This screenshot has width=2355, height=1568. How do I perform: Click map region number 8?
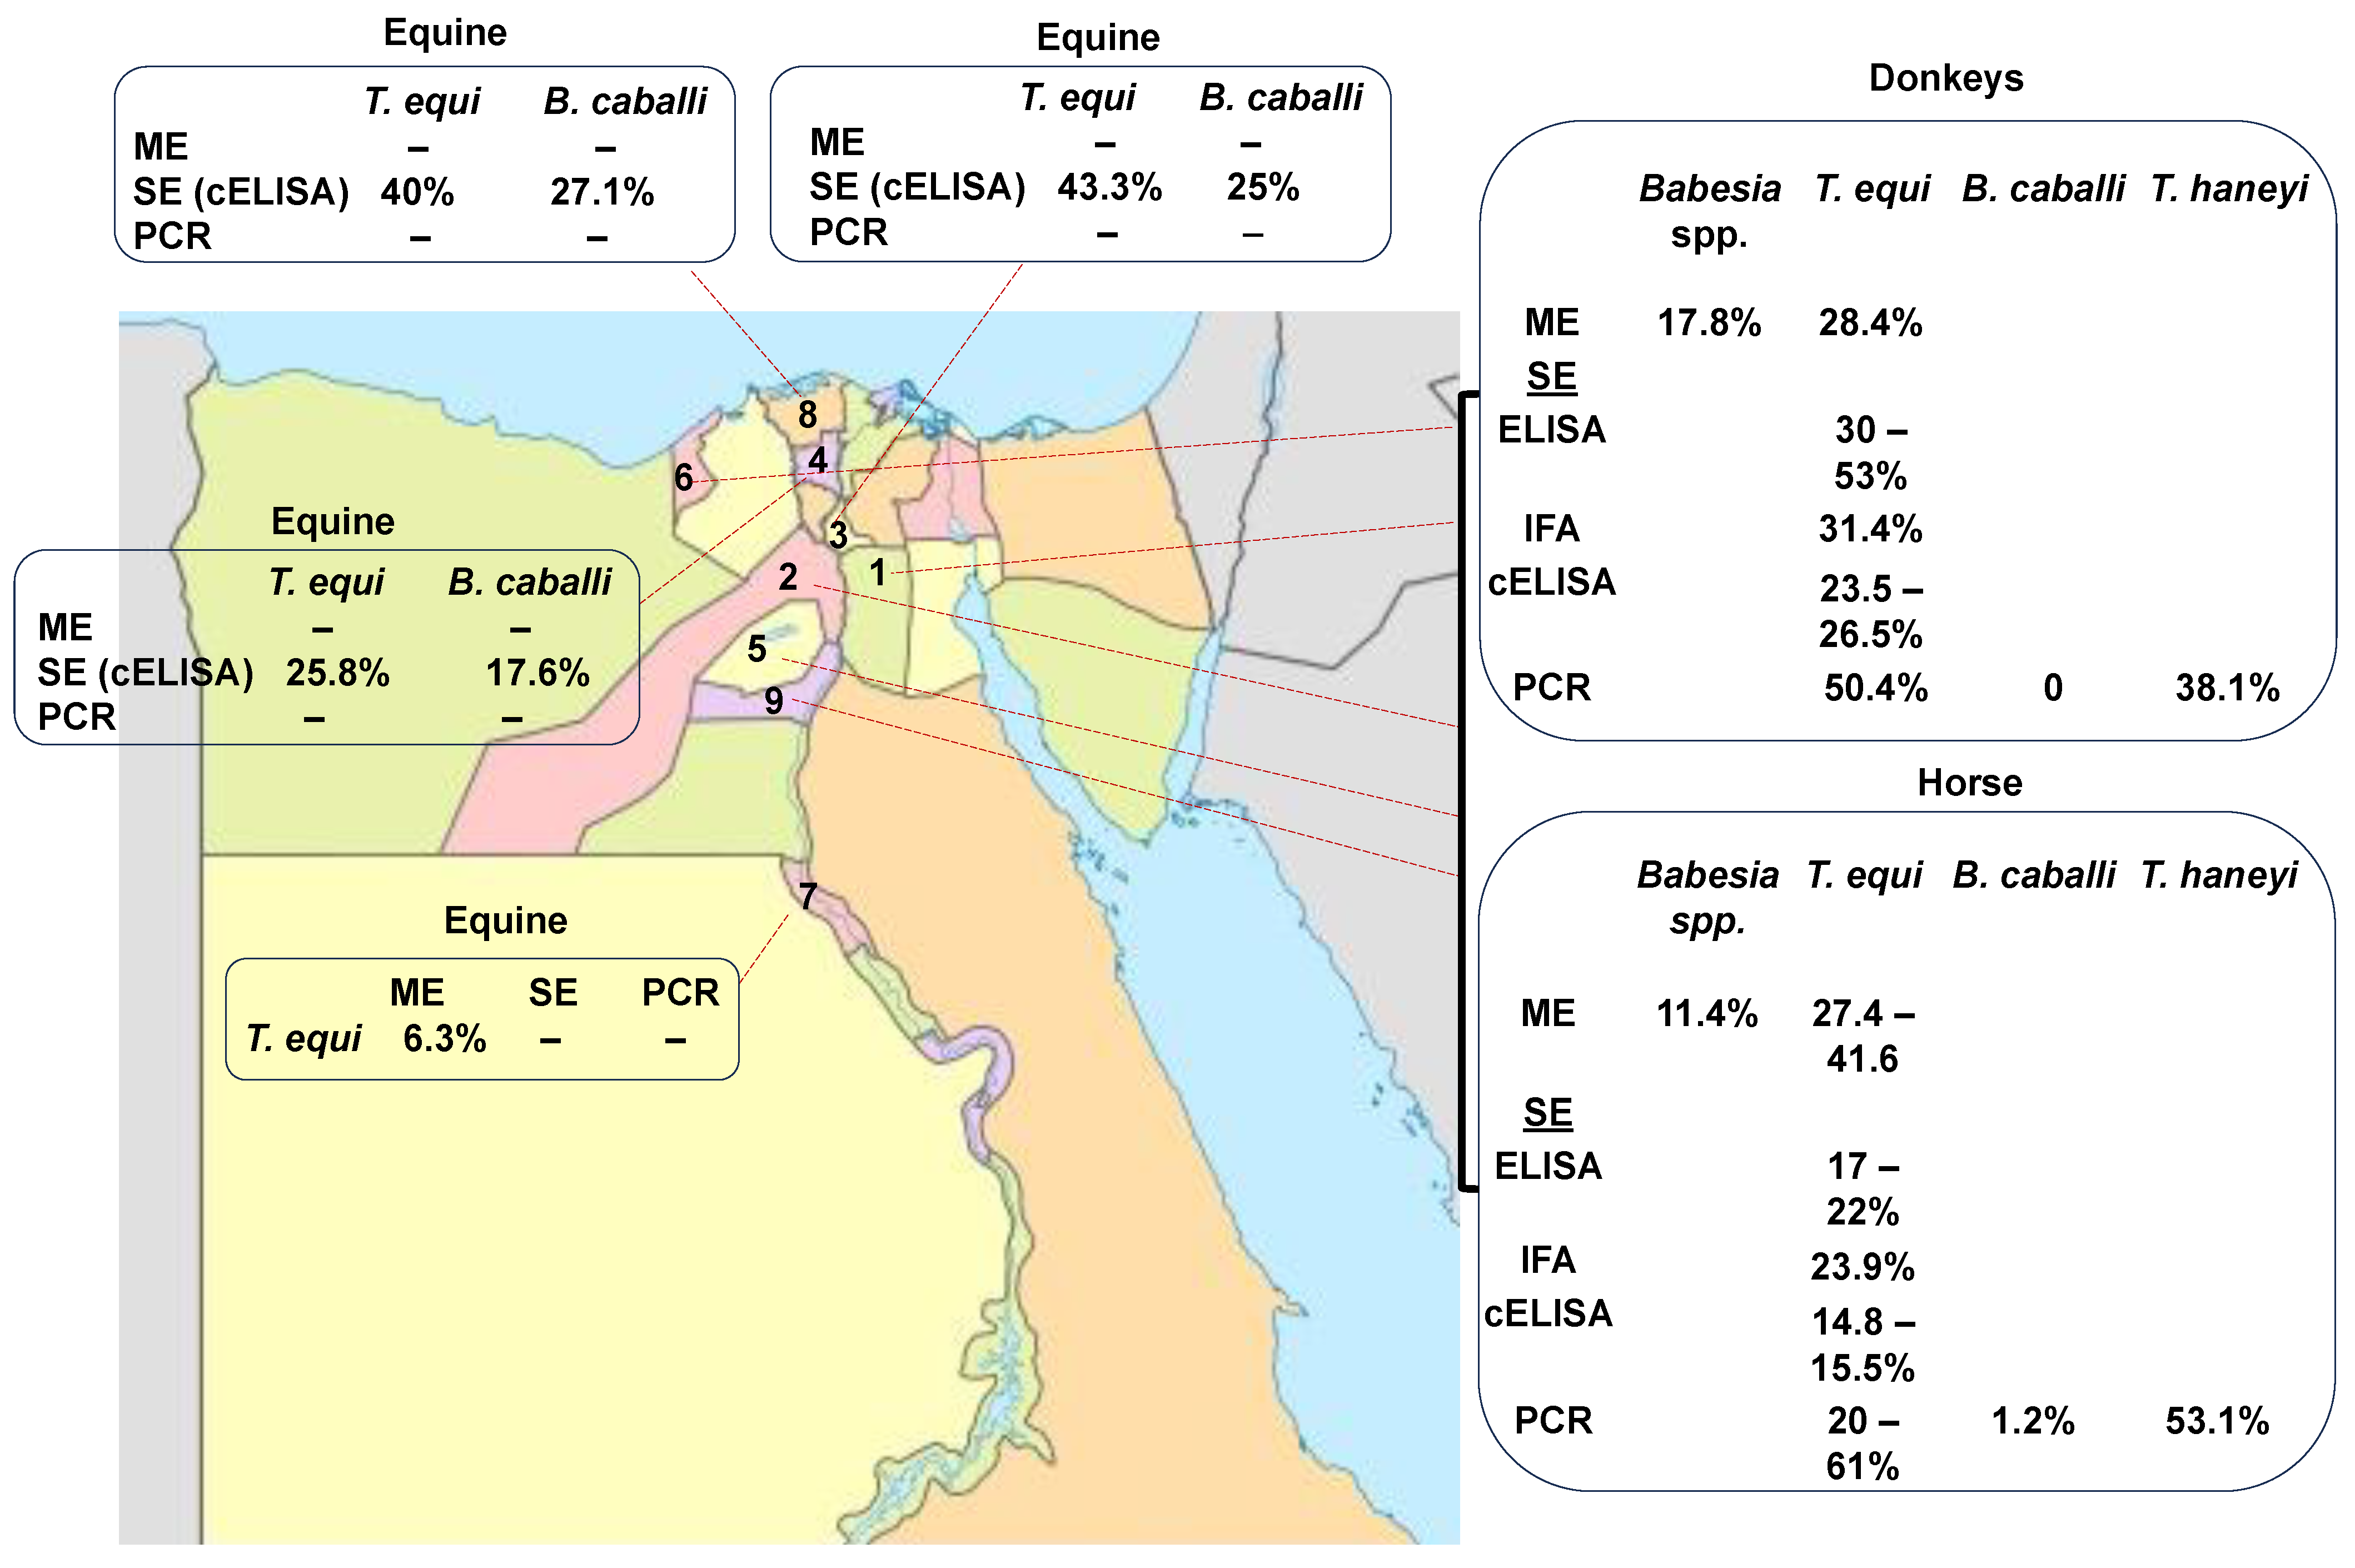pos(807,414)
